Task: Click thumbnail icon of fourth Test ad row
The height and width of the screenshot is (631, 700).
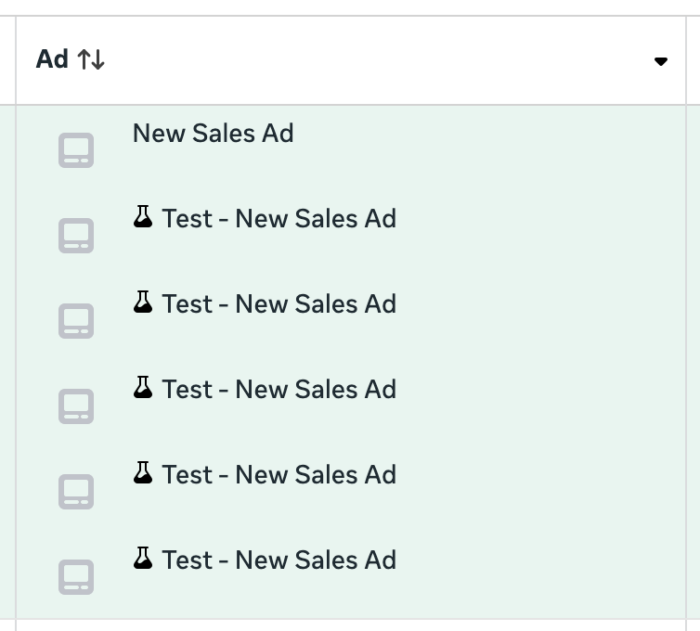Action: (76, 492)
